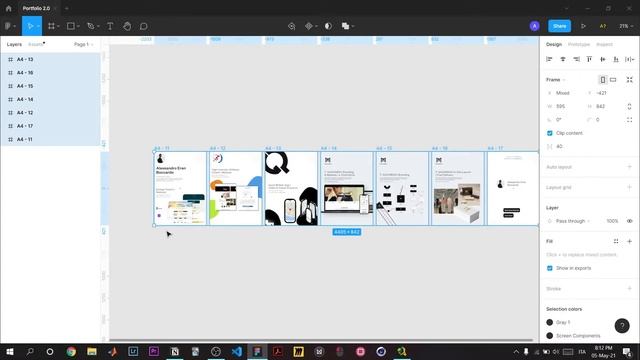Image resolution: width=640 pixels, height=360 pixels.
Task: Add a Fill with plus button
Action: (x=629, y=241)
